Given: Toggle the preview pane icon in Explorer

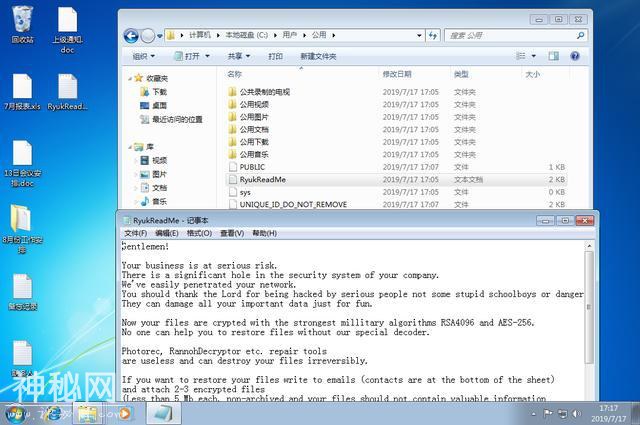Looking at the screenshot, I should coord(553,56).
